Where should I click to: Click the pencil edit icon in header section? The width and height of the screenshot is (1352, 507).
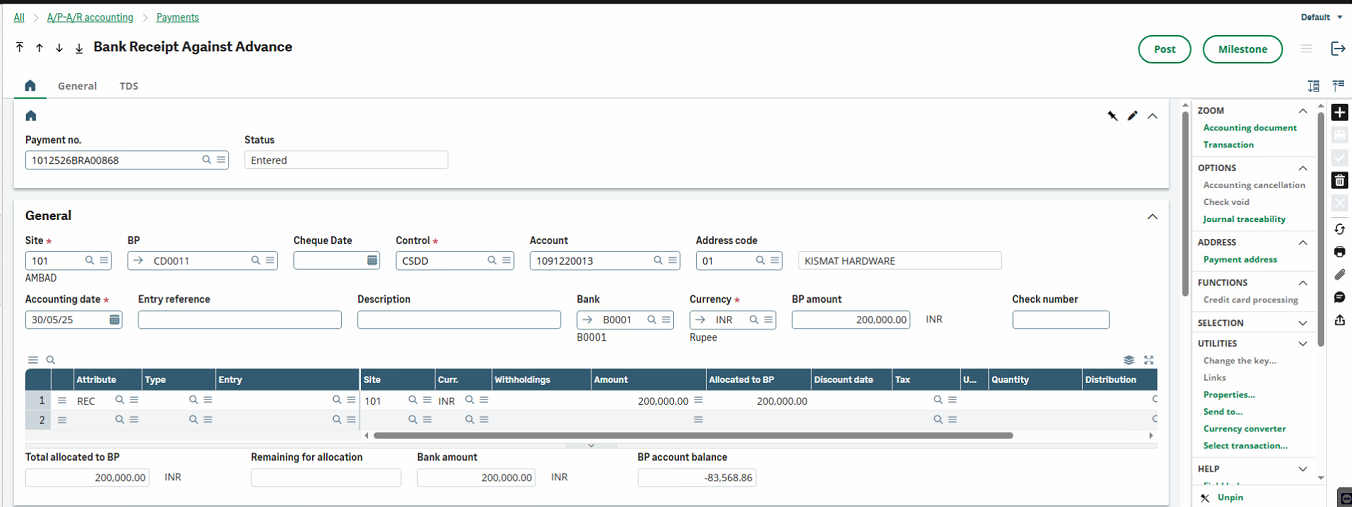1132,116
